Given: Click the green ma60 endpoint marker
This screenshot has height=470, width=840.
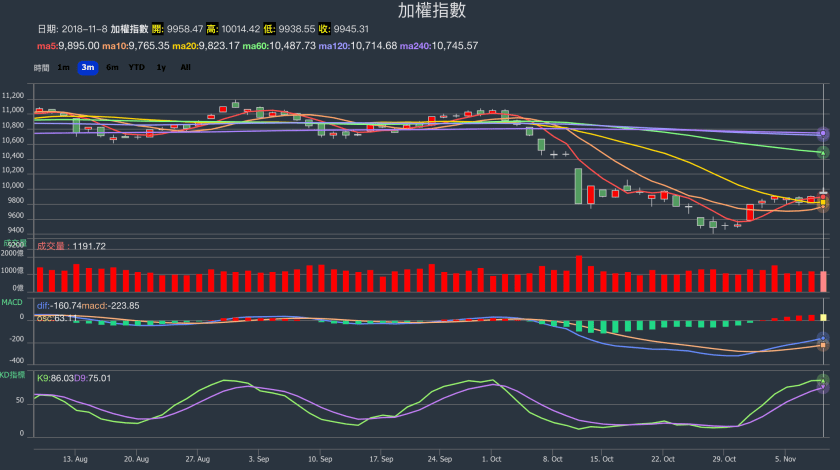Looking at the screenshot, I should (x=823, y=152).
